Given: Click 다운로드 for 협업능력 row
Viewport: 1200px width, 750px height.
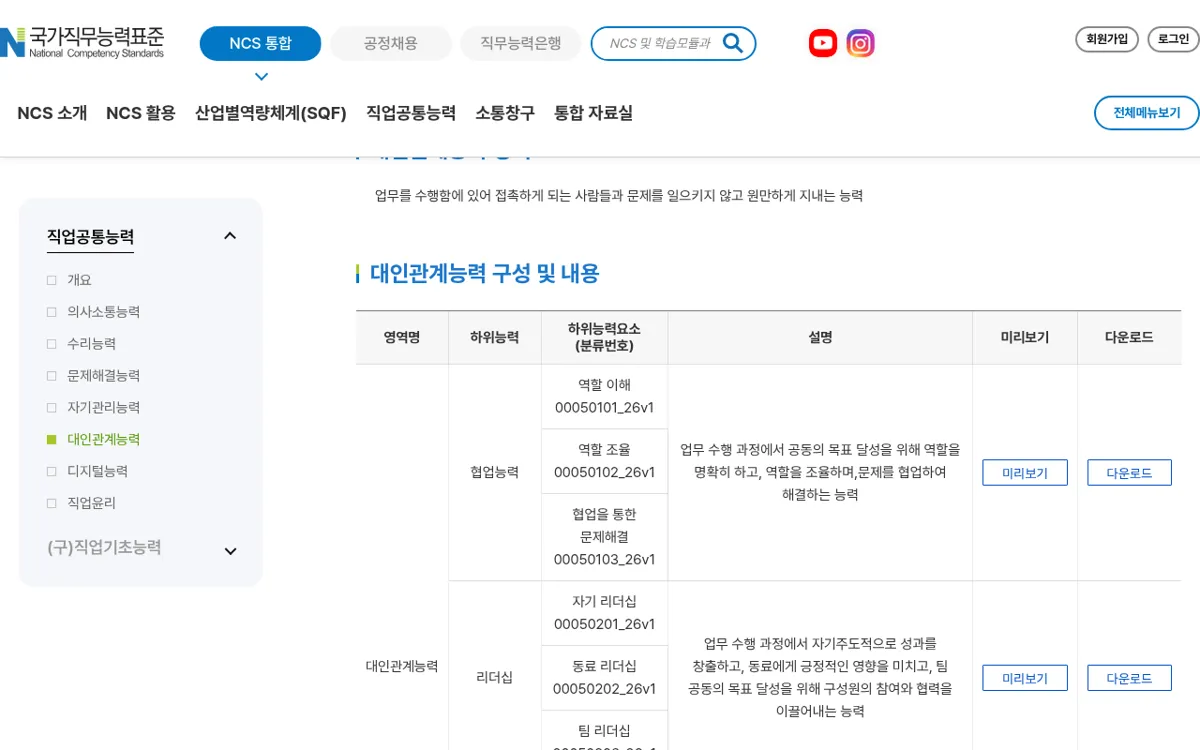Looking at the screenshot, I should (x=1129, y=473).
